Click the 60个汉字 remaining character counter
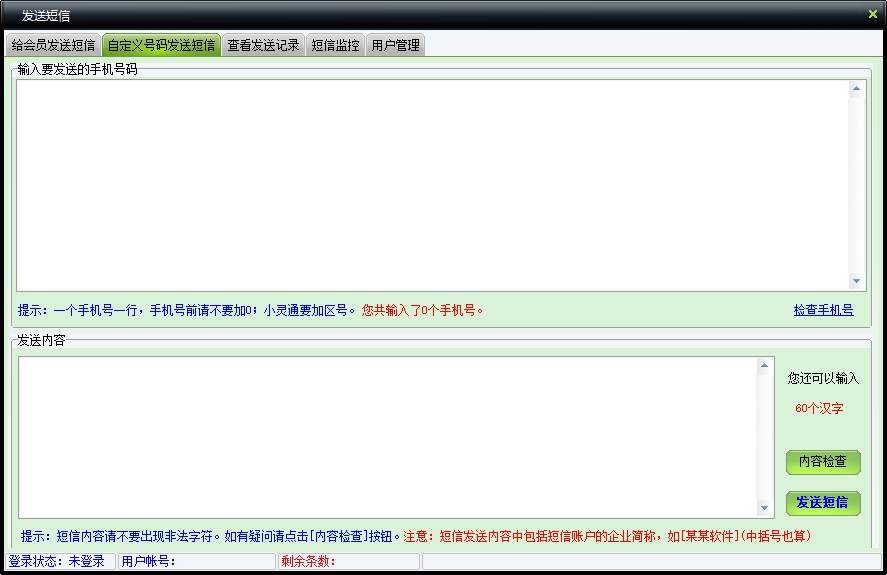Image resolution: width=887 pixels, height=575 pixels. click(x=819, y=408)
